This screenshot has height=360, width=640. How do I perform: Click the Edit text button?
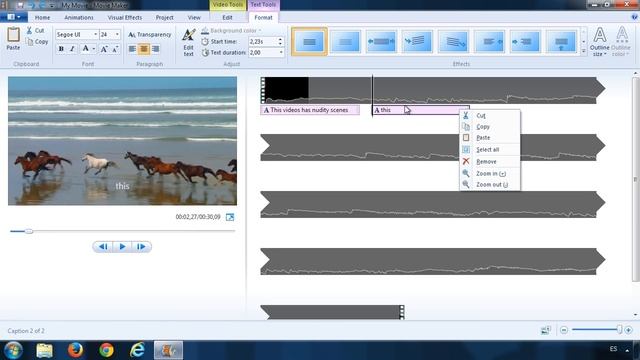pyautogui.click(x=188, y=42)
